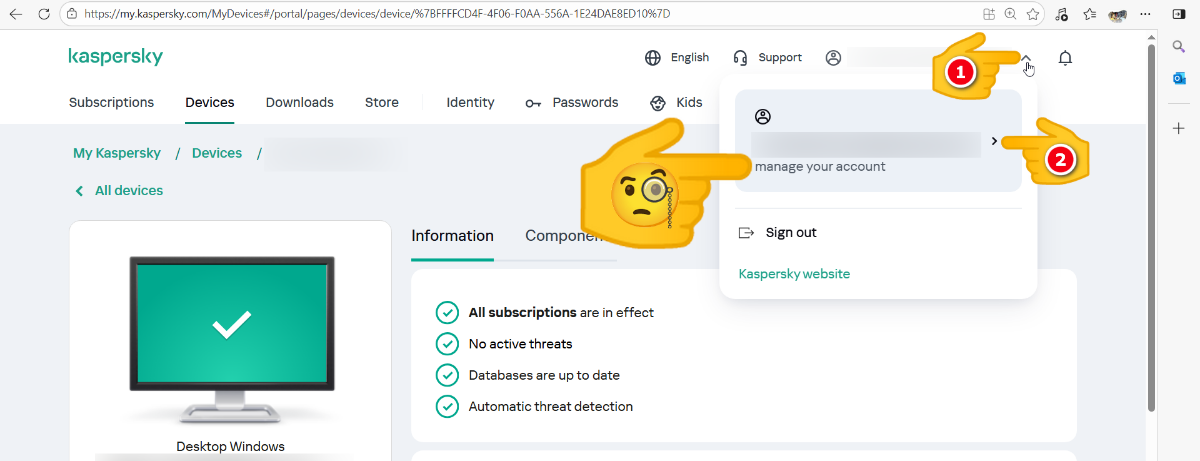Screen dimensions: 1200x461
Task: Open the Kaspersky website link
Action: click(x=794, y=274)
